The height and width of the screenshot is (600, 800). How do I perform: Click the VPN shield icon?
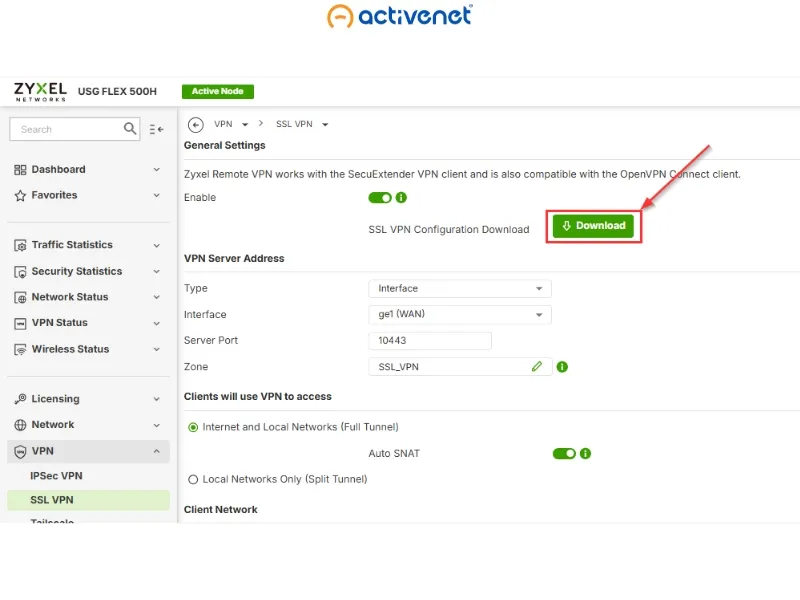20,452
